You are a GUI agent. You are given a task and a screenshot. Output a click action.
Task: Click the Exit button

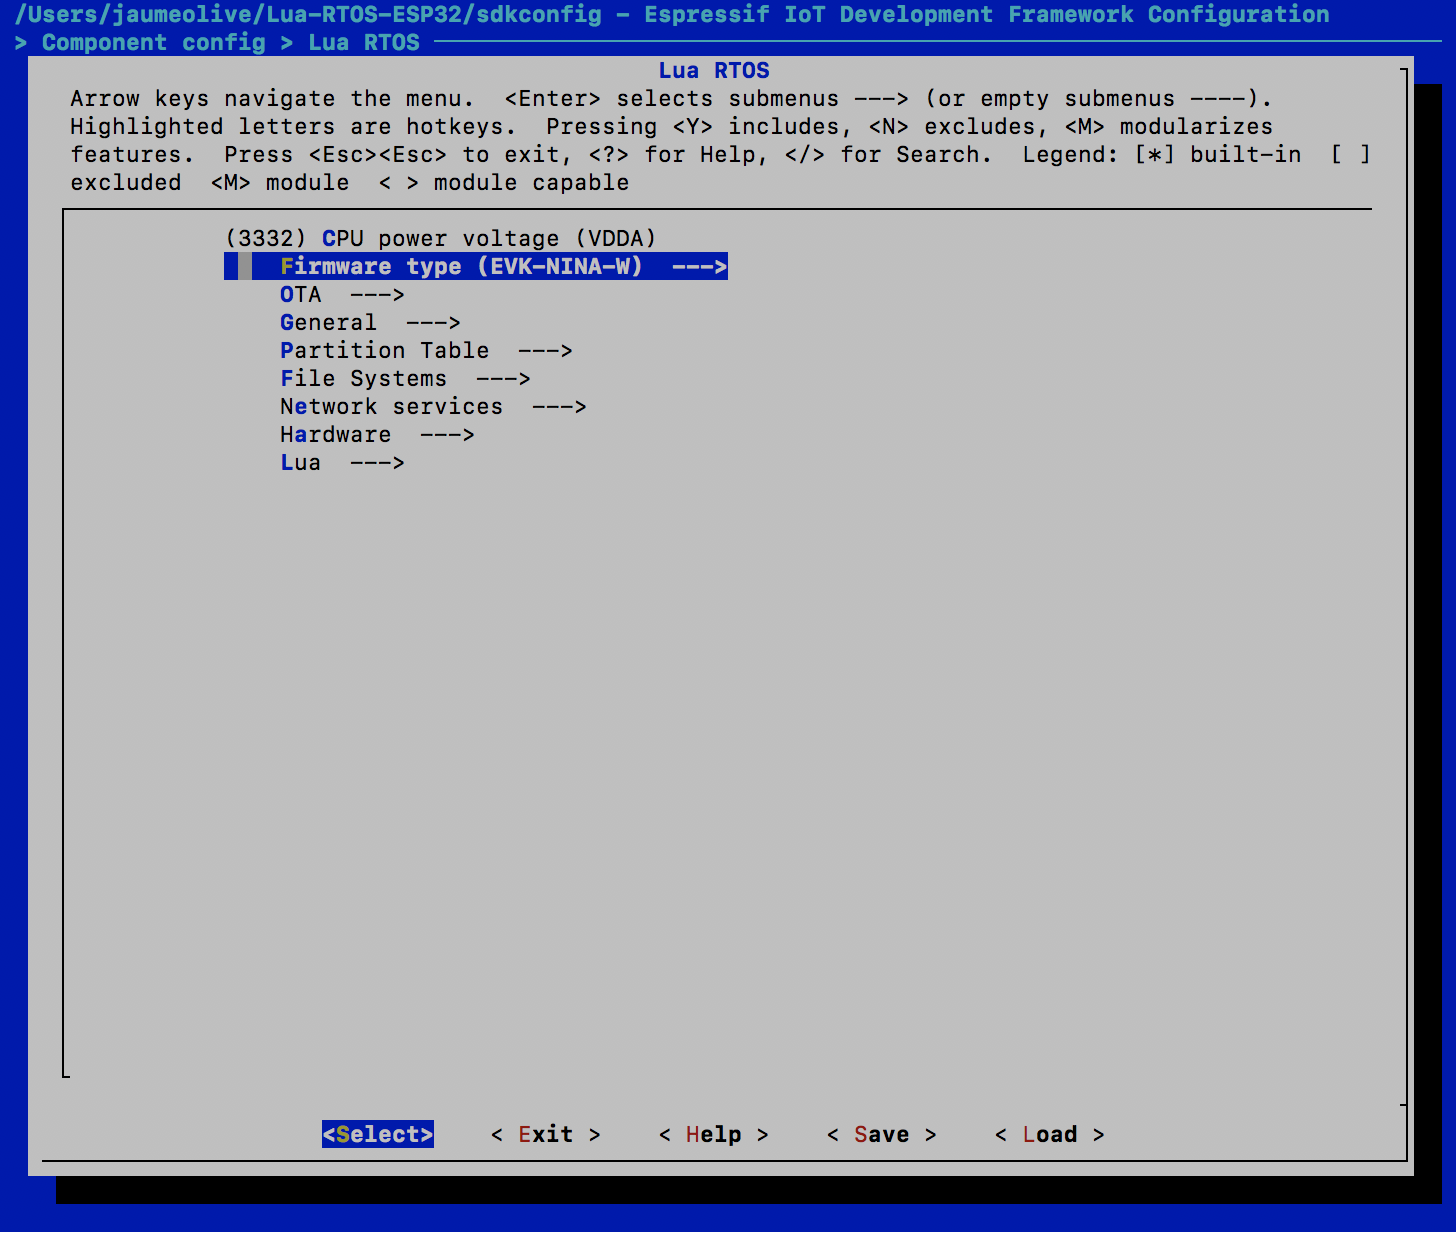(x=546, y=1134)
